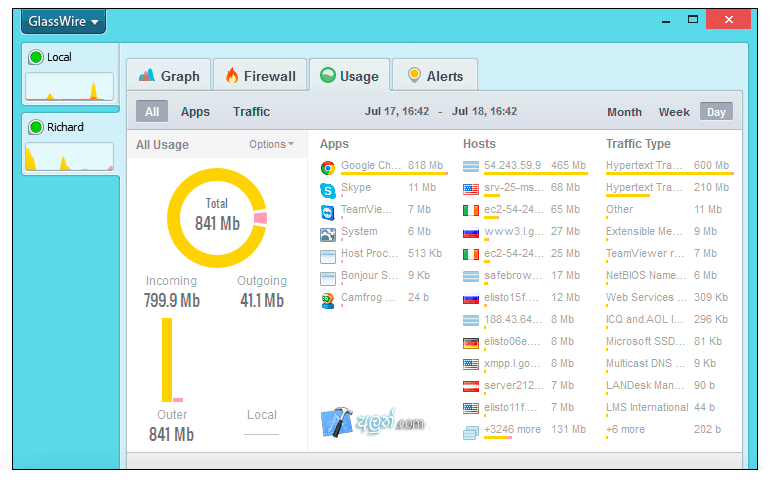This screenshot has height=484, width=770.
Task: Click the green Local status indicator
Action: click(36, 57)
